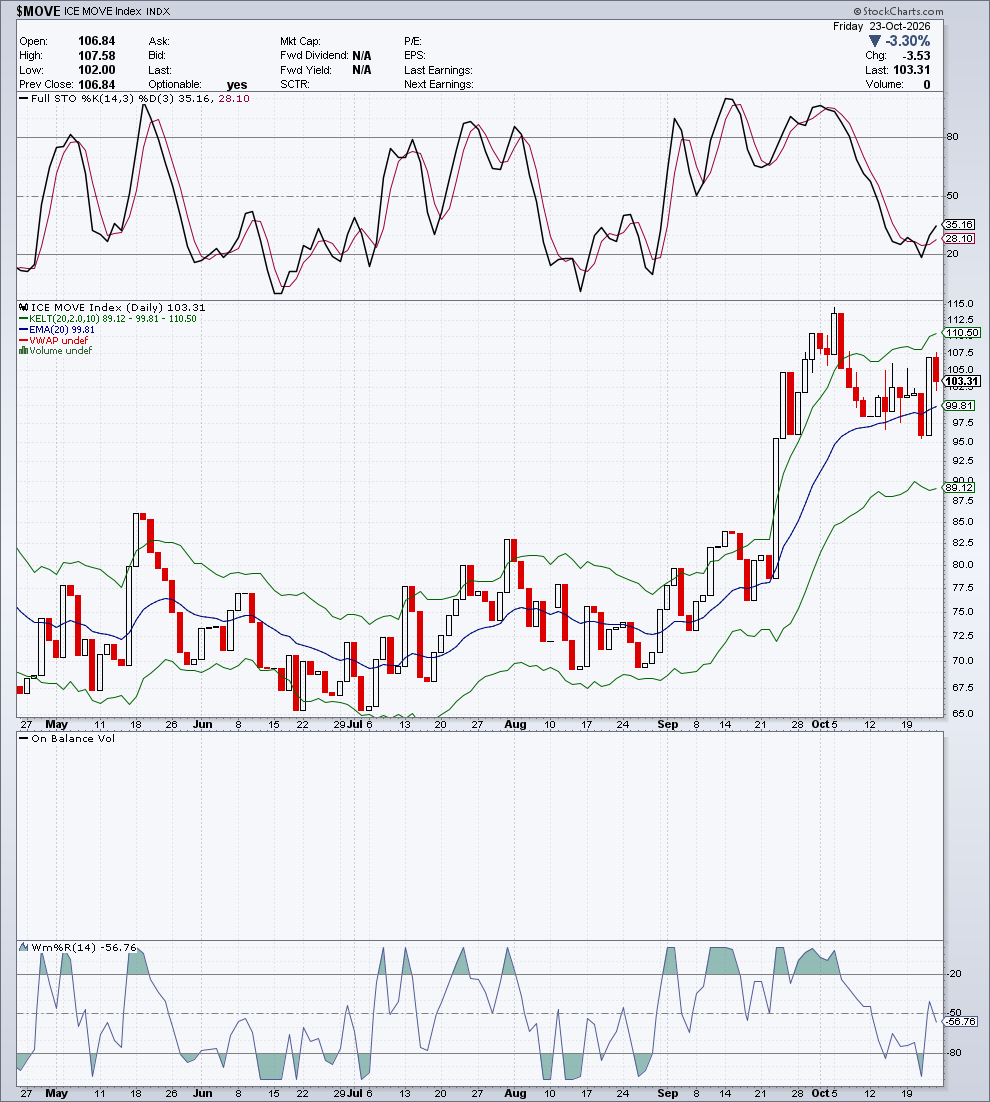The width and height of the screenshot is (990, 1102).
Task: Click the Fwd Dividend N/A value
Action: point(362,56)
